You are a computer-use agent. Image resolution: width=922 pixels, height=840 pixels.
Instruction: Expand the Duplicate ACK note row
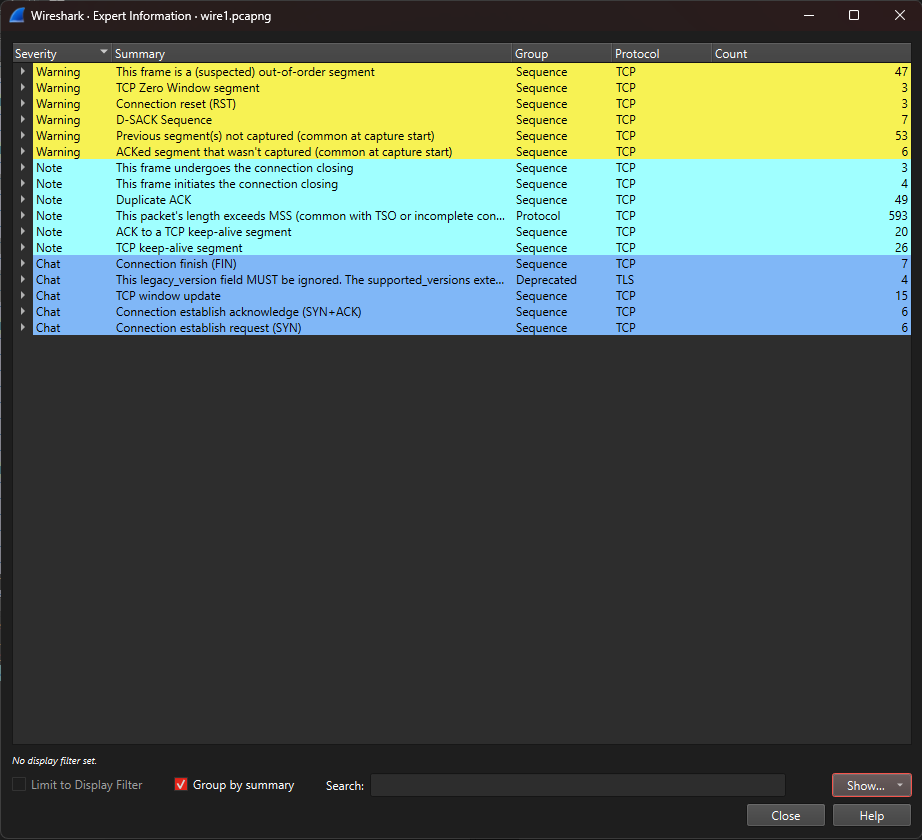pyautogui.click(x=22, y=199)
